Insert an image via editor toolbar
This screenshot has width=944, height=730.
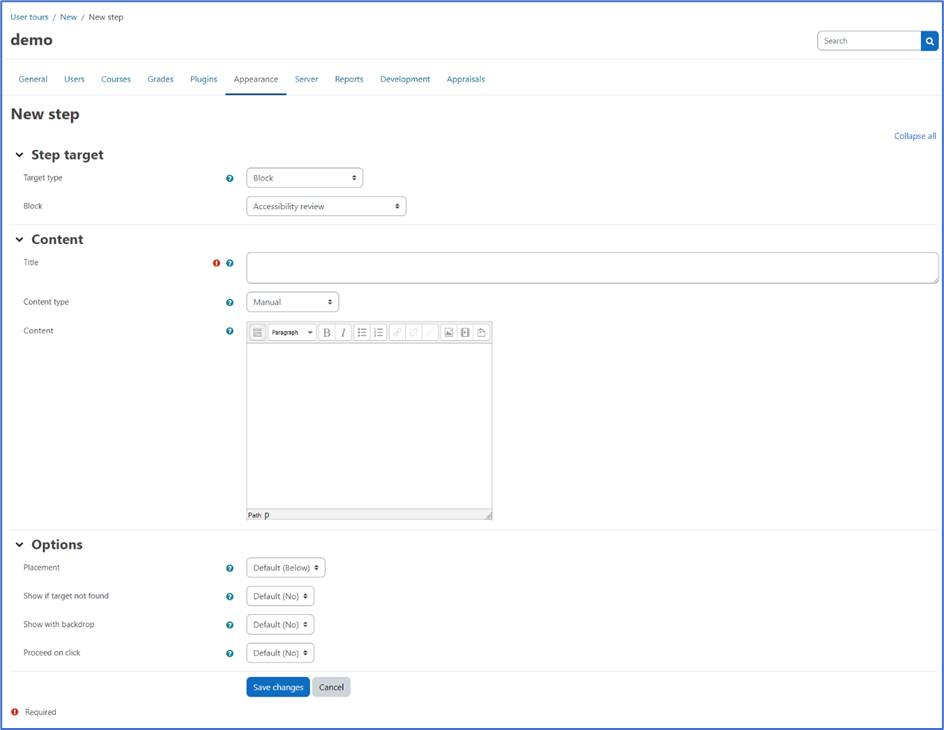449,332
